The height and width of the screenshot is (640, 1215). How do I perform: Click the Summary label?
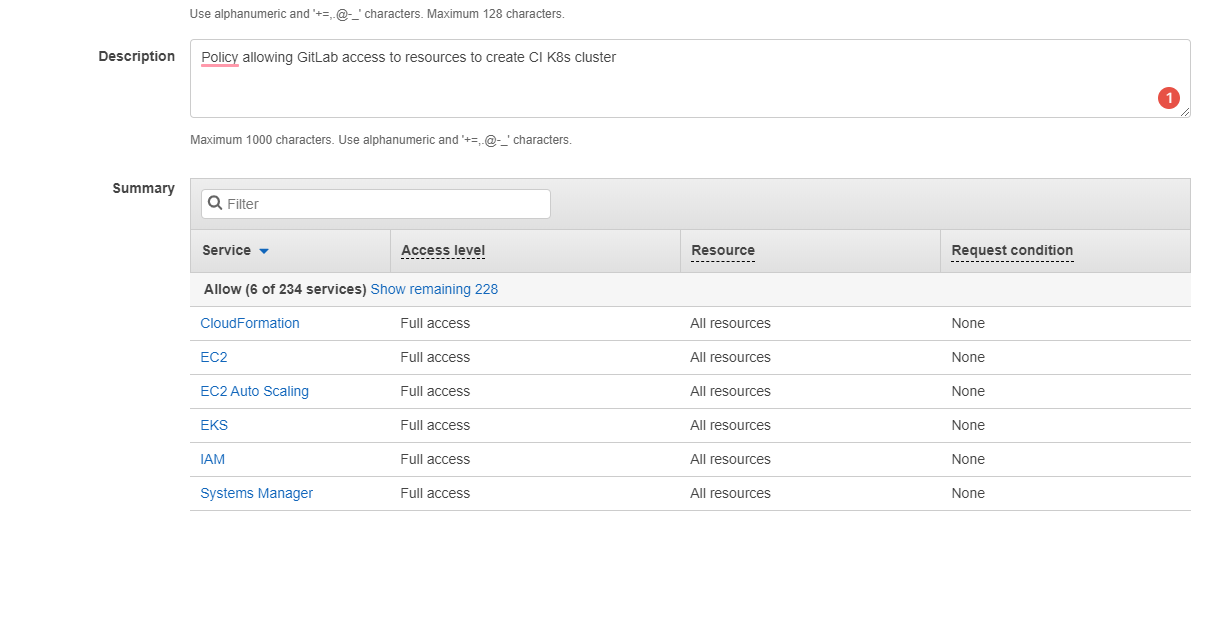click(144, 188)
